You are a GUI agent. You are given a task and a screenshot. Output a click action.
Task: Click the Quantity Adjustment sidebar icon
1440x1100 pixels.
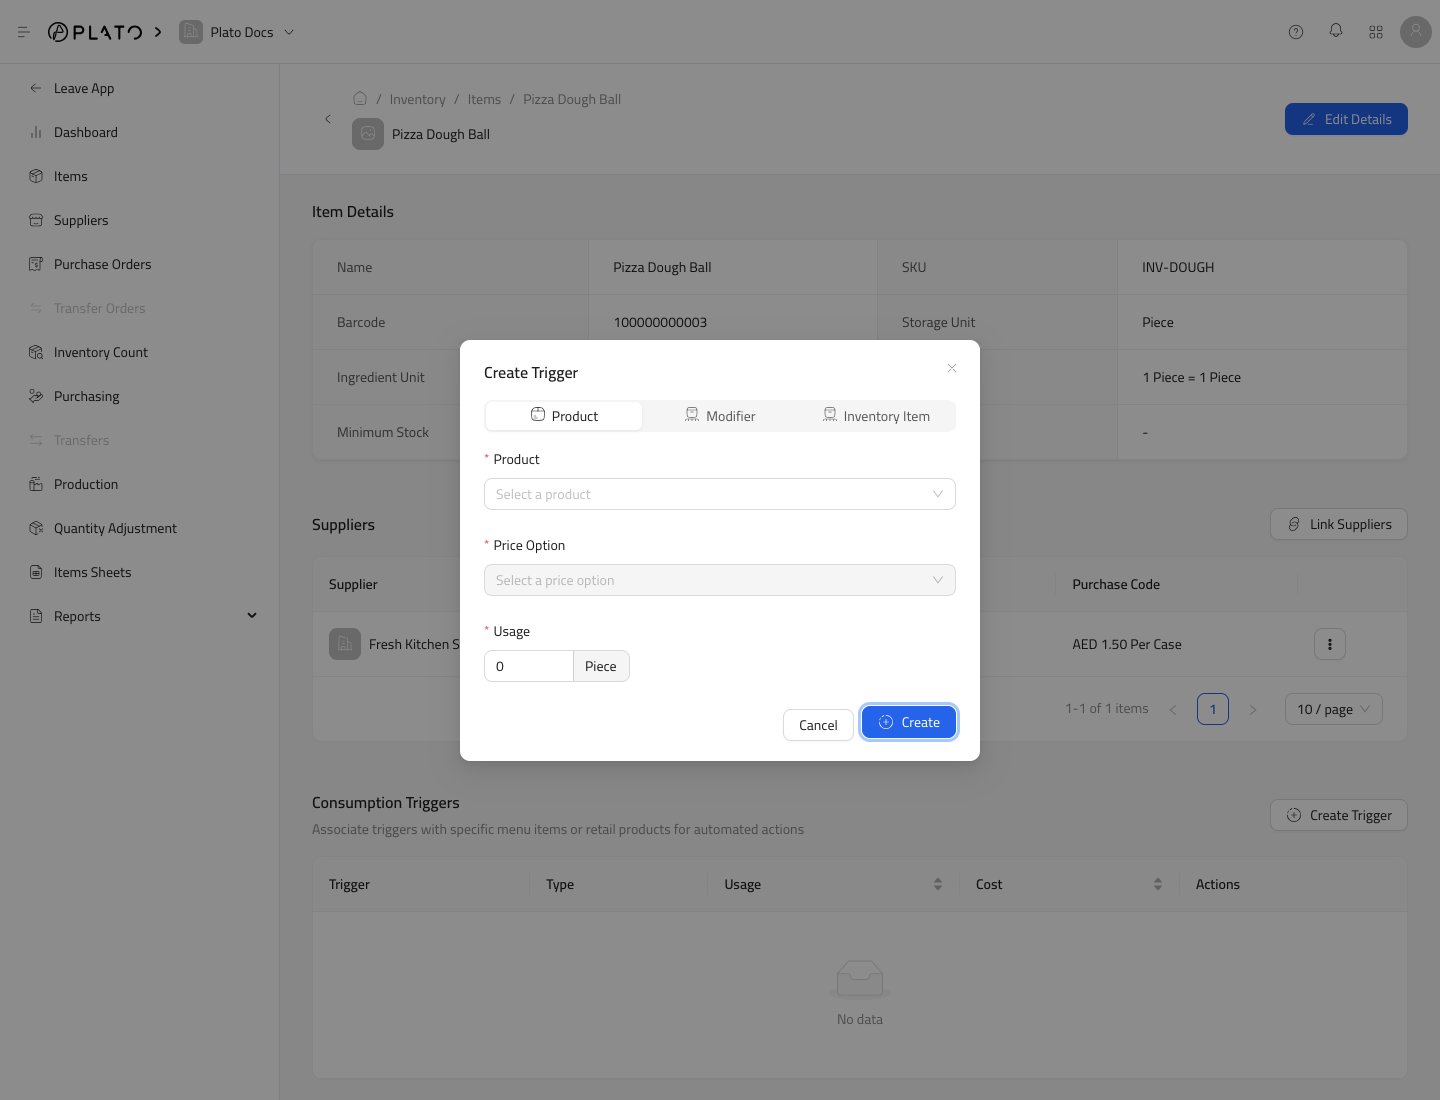click(x=36, y=528)
